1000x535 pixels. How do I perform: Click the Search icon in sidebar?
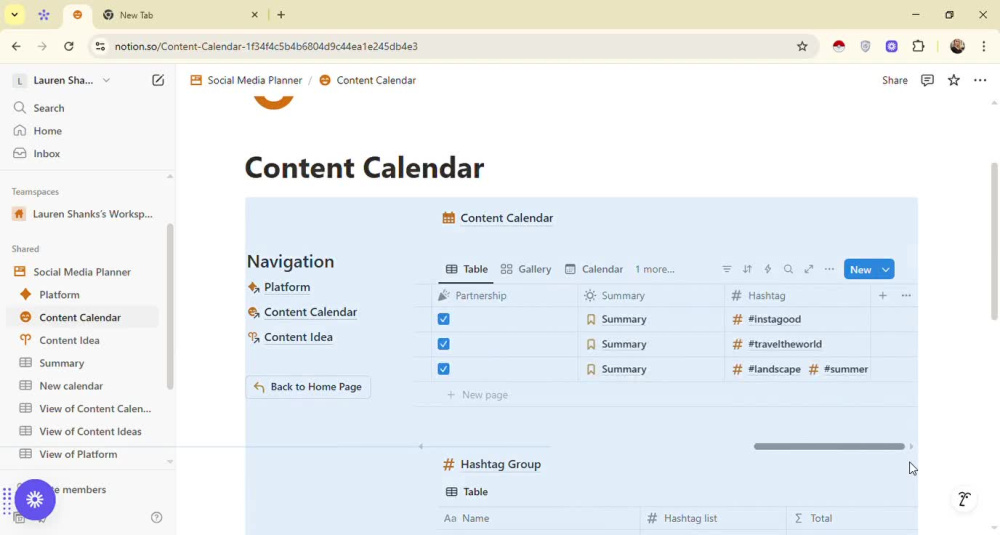20,108
